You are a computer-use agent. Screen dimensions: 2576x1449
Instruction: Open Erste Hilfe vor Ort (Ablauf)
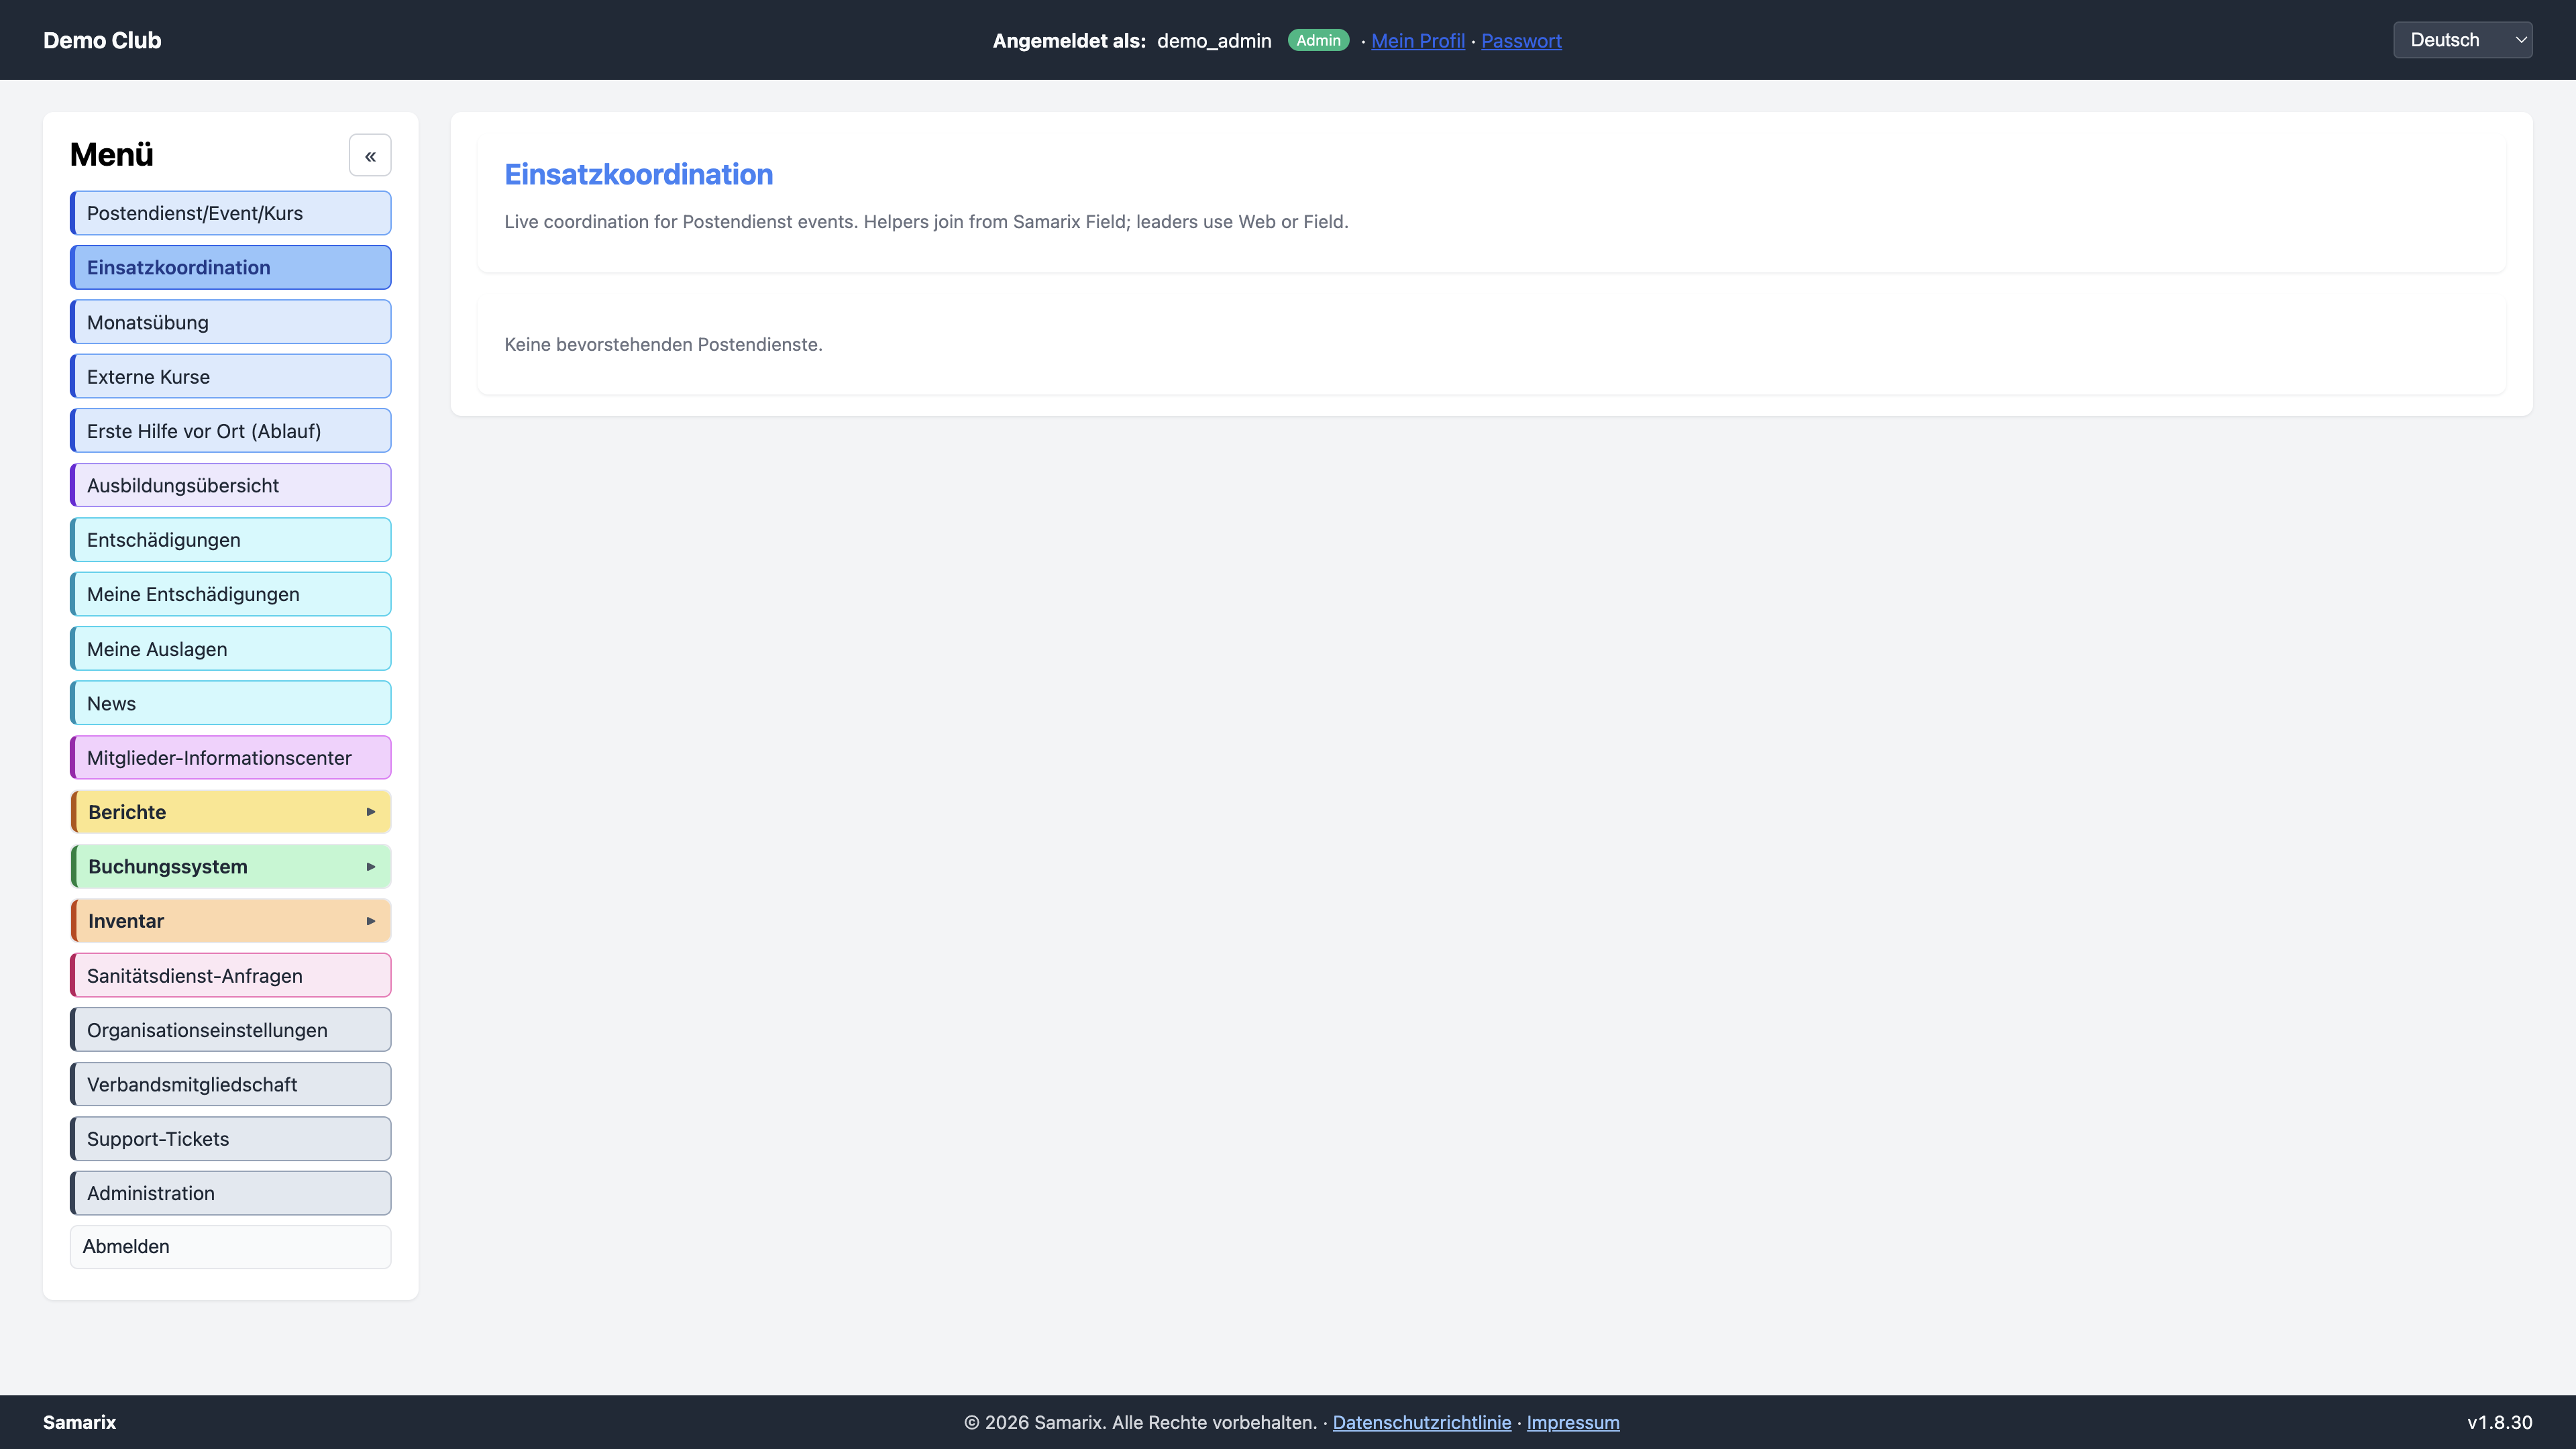pos(231,431)
